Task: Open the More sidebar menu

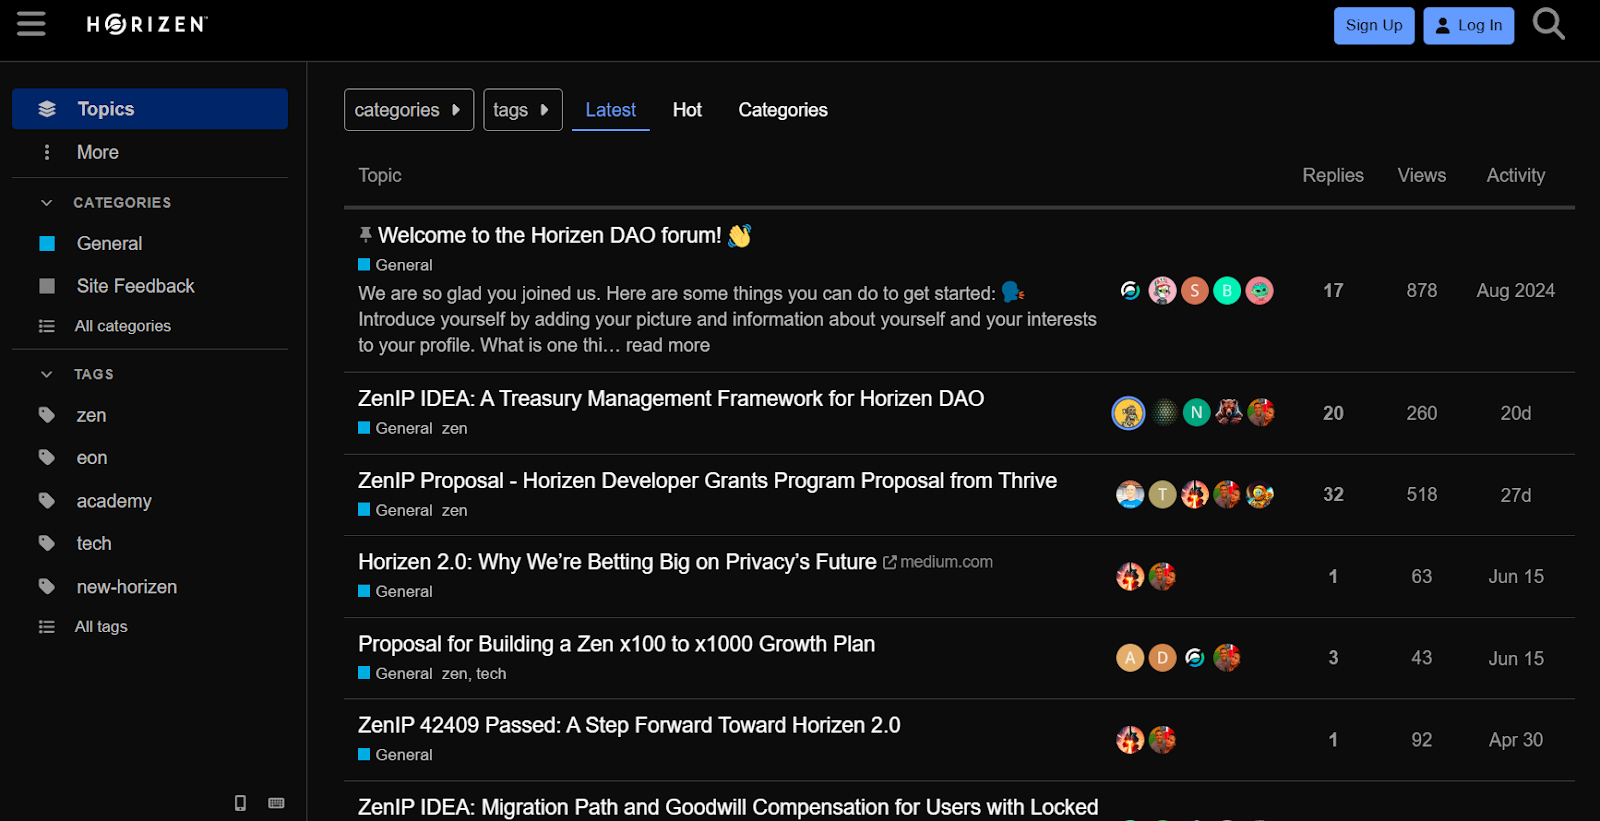Action: tap(150, 152)
